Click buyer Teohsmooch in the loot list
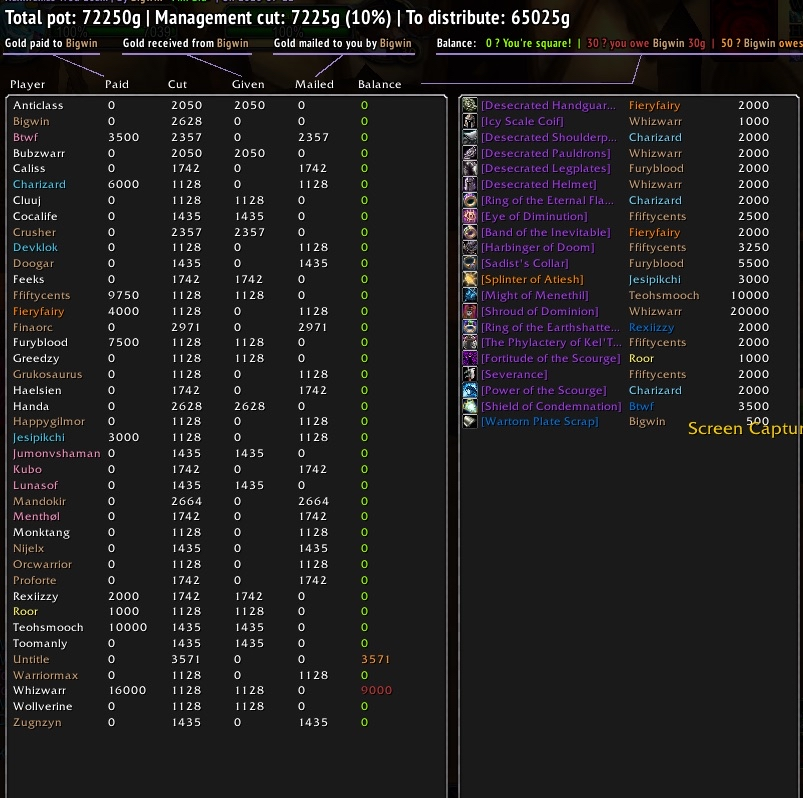803x798 pixels. [664, 296]
